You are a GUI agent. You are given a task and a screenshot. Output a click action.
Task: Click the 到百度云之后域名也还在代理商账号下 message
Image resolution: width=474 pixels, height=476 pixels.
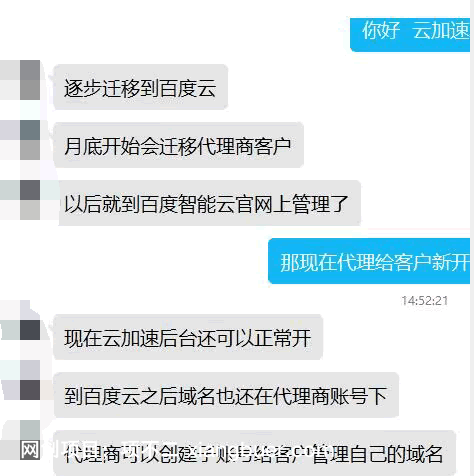(x=226, y=395)
